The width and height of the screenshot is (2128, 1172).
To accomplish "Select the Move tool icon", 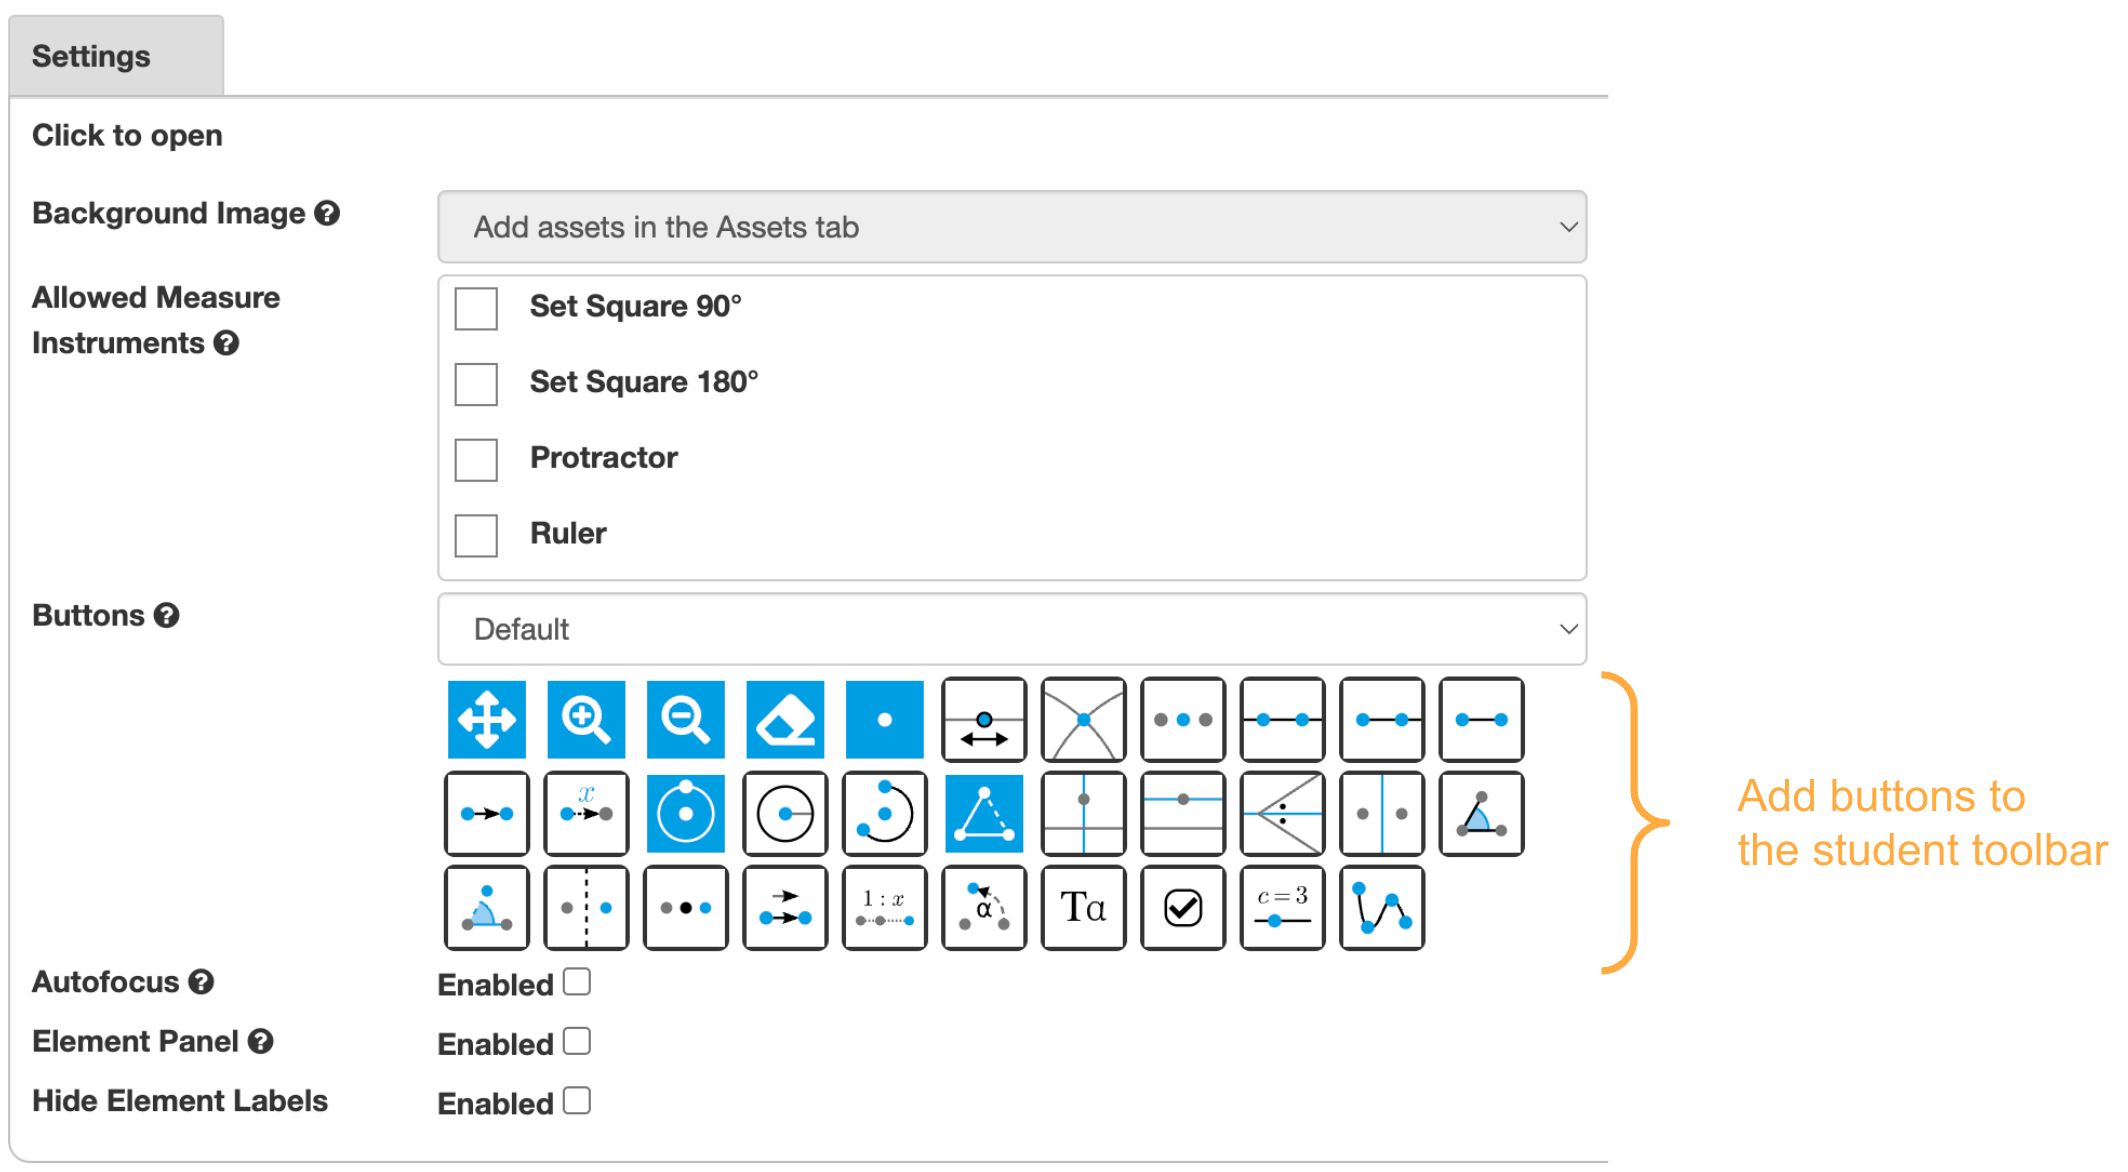I will (x=487, y=718).
